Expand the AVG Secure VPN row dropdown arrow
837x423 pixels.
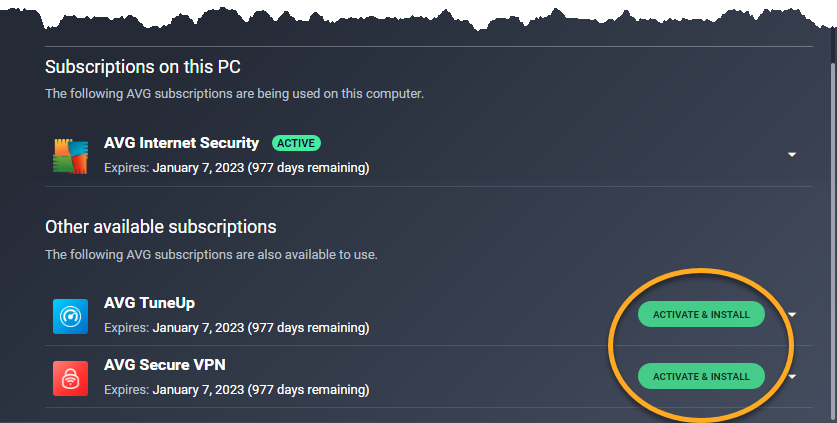pyautogui.click(x=792, y=377)
